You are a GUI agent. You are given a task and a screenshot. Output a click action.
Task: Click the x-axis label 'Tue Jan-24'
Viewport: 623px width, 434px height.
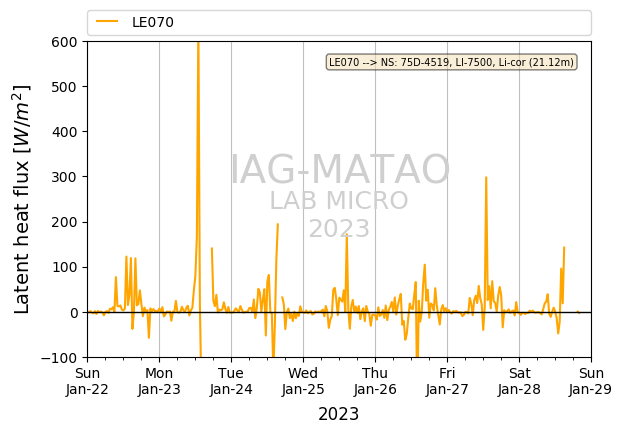point(231,381)
